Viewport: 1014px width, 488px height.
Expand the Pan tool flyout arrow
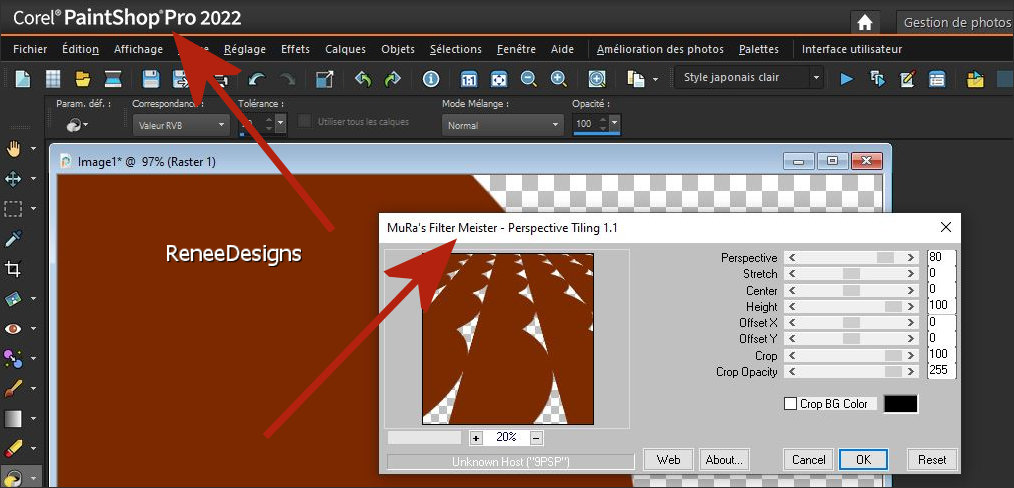(33, 149)
